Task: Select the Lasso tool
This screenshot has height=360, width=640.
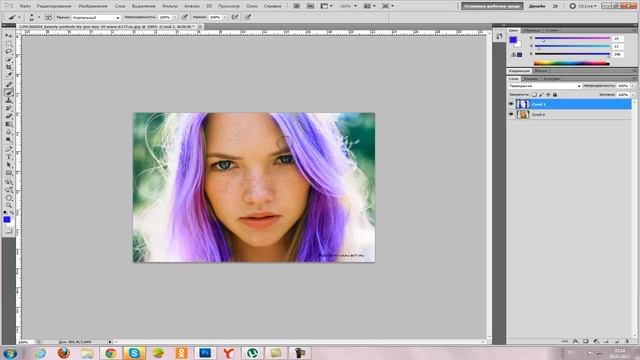Action: coord(9,51)
